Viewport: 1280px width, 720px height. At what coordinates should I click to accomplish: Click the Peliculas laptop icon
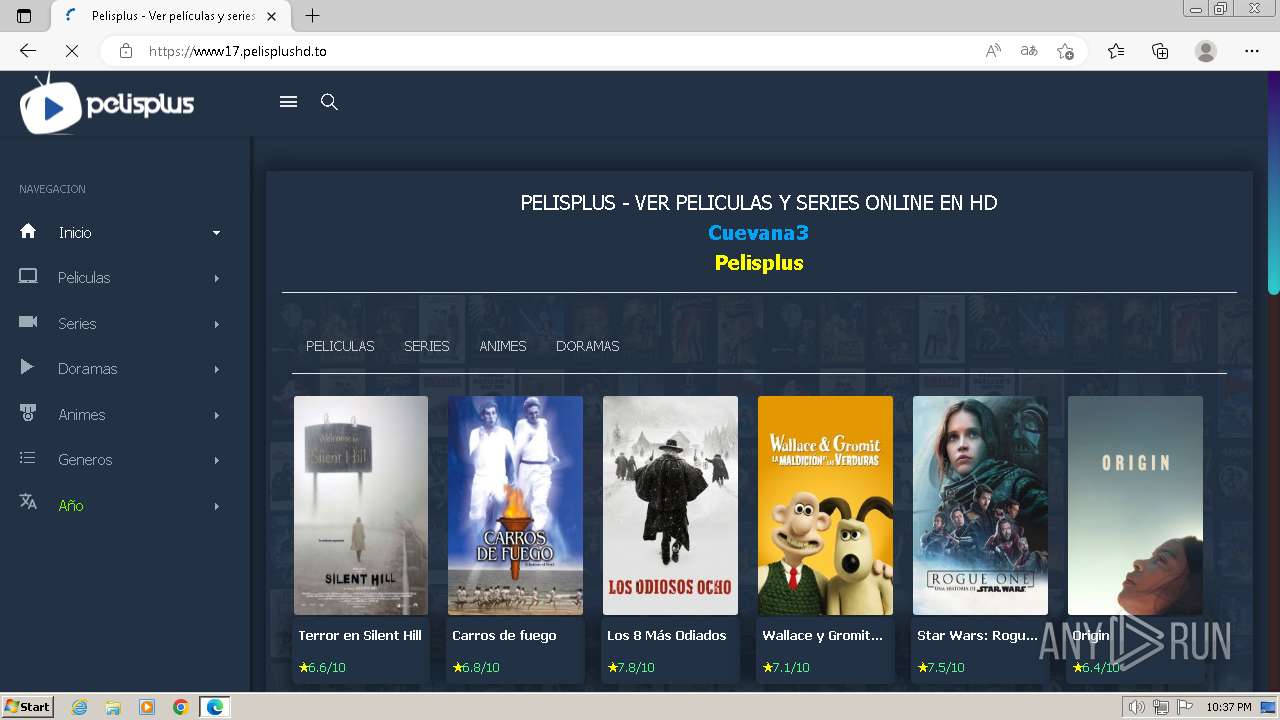coord(28,277)
